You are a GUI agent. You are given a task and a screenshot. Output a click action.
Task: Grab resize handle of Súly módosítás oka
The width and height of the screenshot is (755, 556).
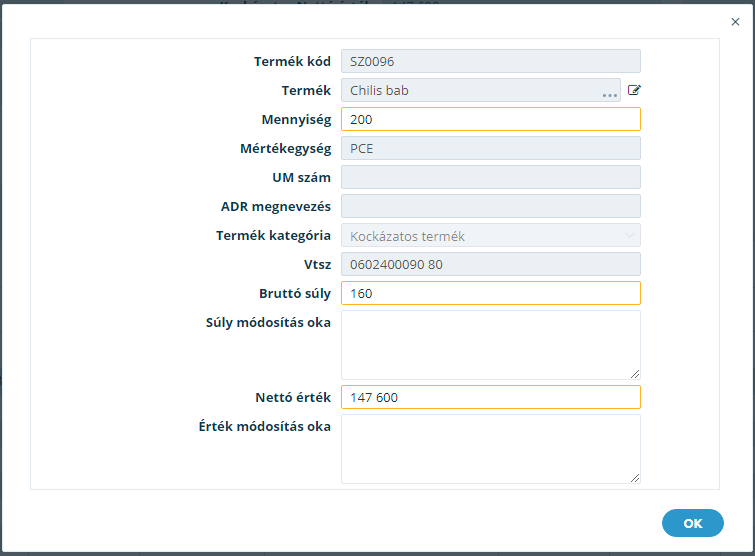coord(635,374)
